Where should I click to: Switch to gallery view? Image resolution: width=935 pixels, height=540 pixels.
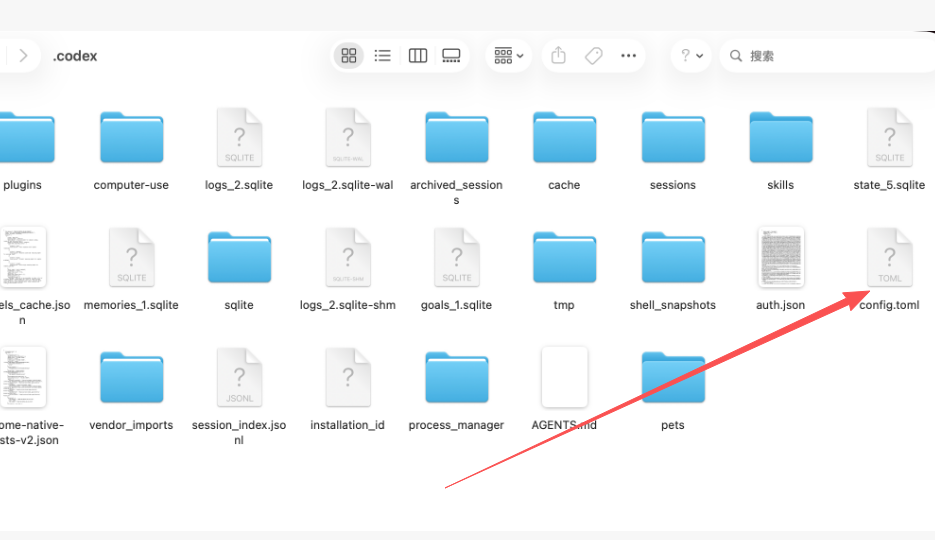pos(451,55)
